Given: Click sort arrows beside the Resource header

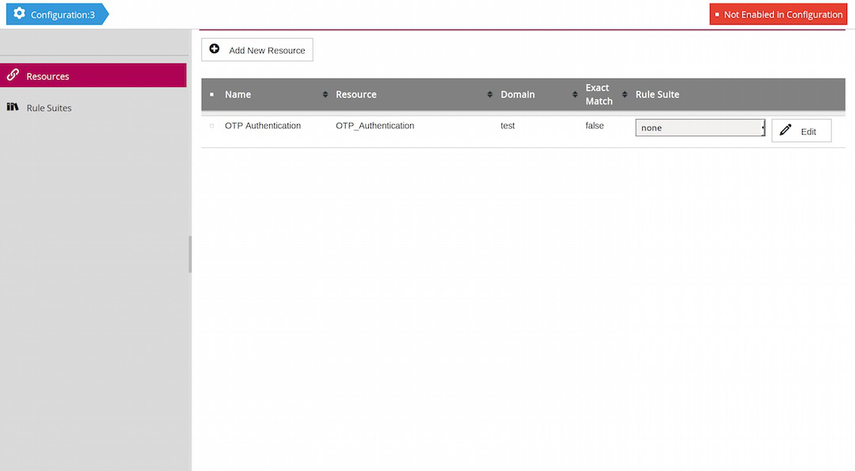Looking at the screenshot, I should pyautogui.click(x=490, y=94).
